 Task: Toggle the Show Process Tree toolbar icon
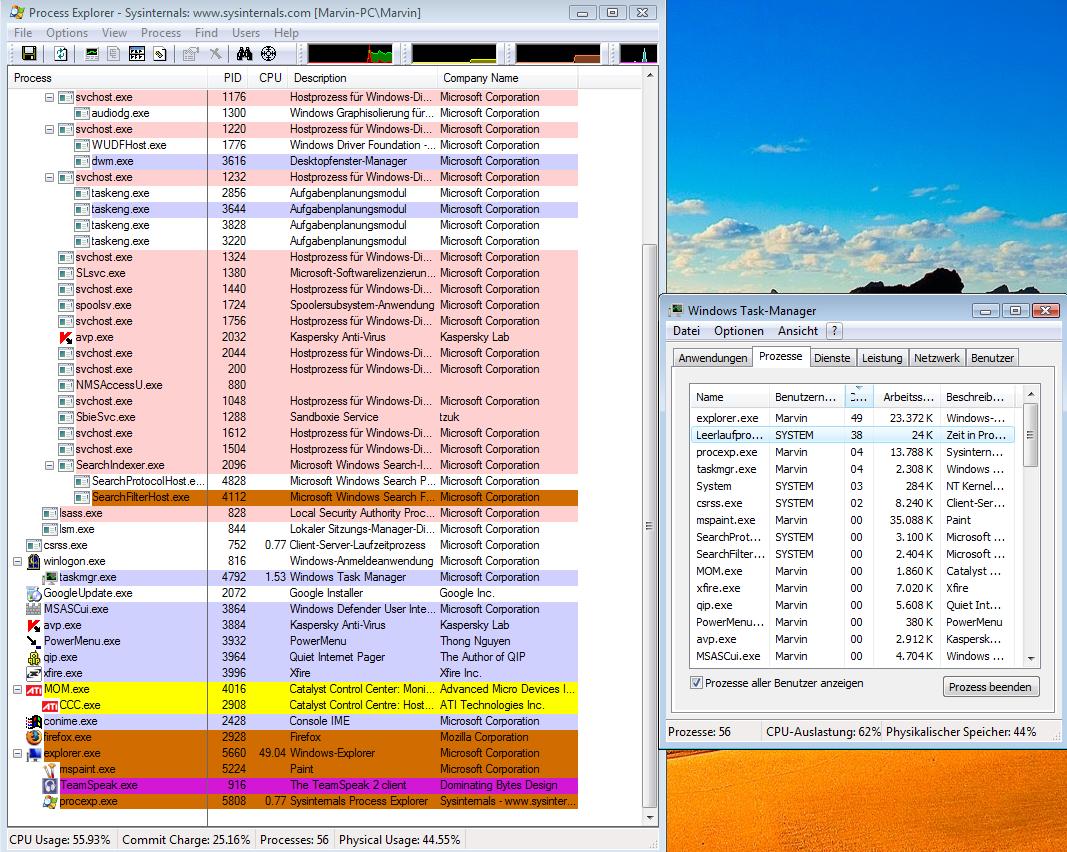click(x=114, y=53)
